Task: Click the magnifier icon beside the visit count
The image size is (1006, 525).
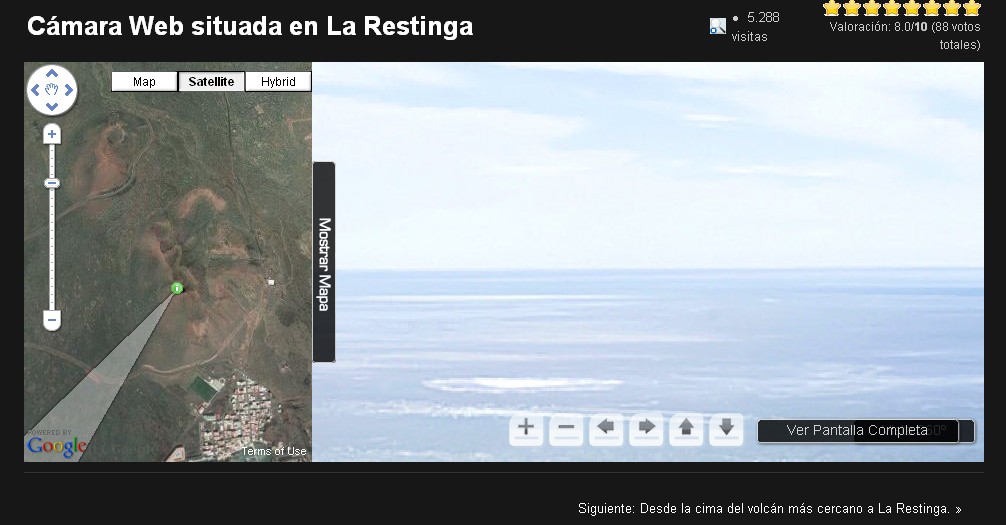Action: click(717, 27)
